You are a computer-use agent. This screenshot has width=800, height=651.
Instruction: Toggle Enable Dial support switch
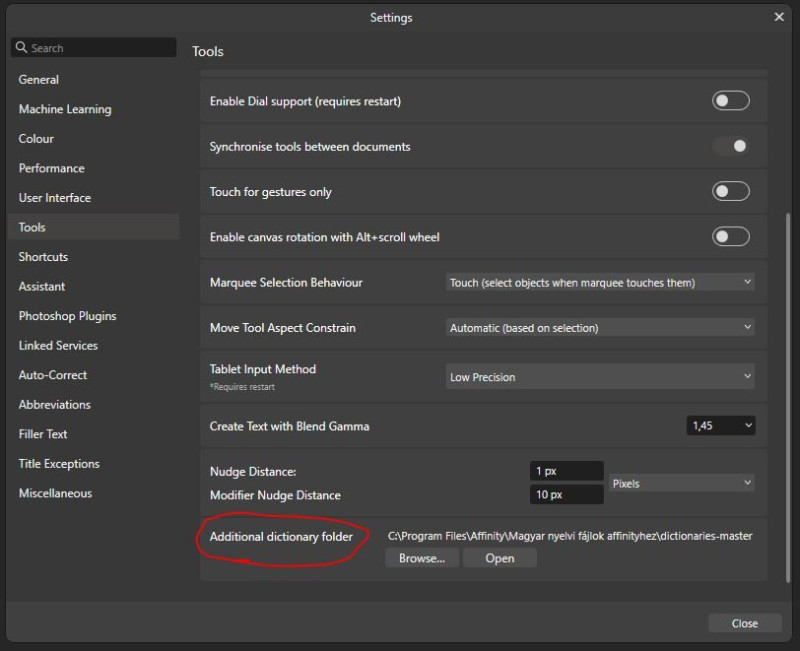731,101
